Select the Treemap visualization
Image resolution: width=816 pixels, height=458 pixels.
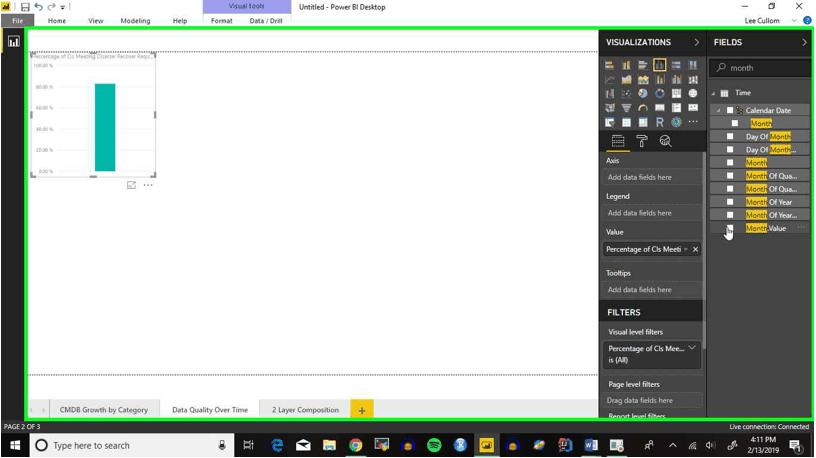pyautogui.click(x=676, y=94)
